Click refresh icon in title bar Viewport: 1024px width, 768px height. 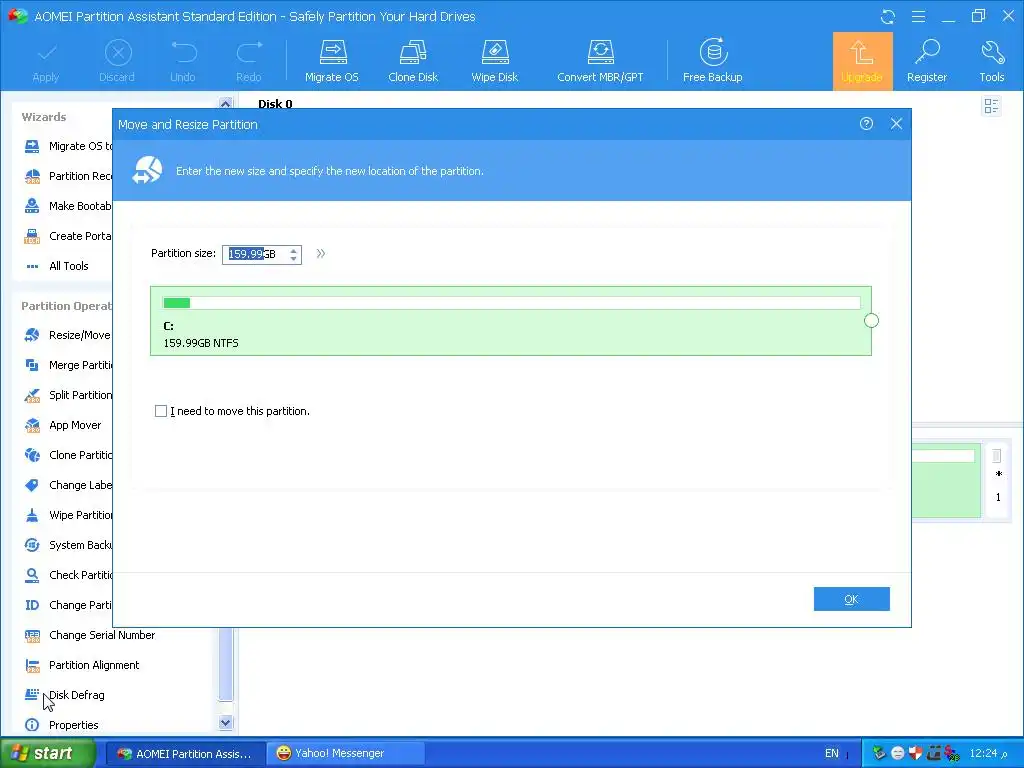(888, 16)
